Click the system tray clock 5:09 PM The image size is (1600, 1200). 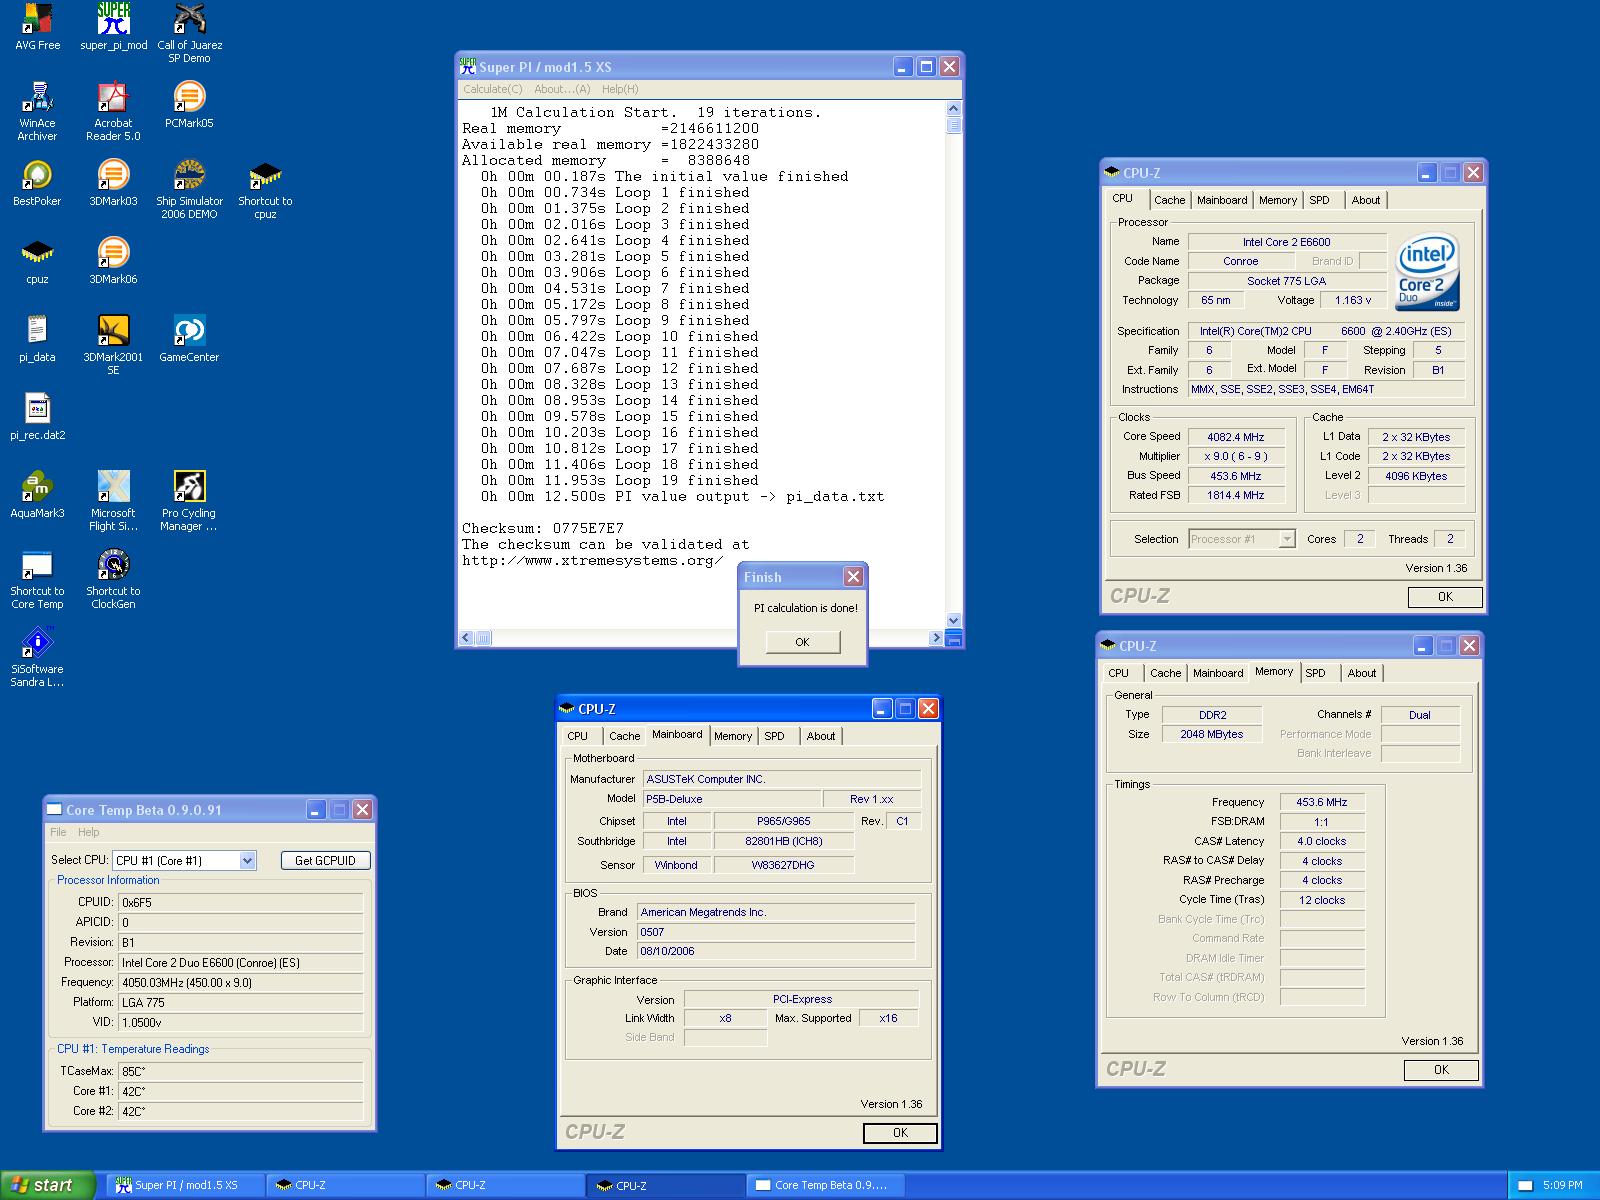tap(1563, 1185)
